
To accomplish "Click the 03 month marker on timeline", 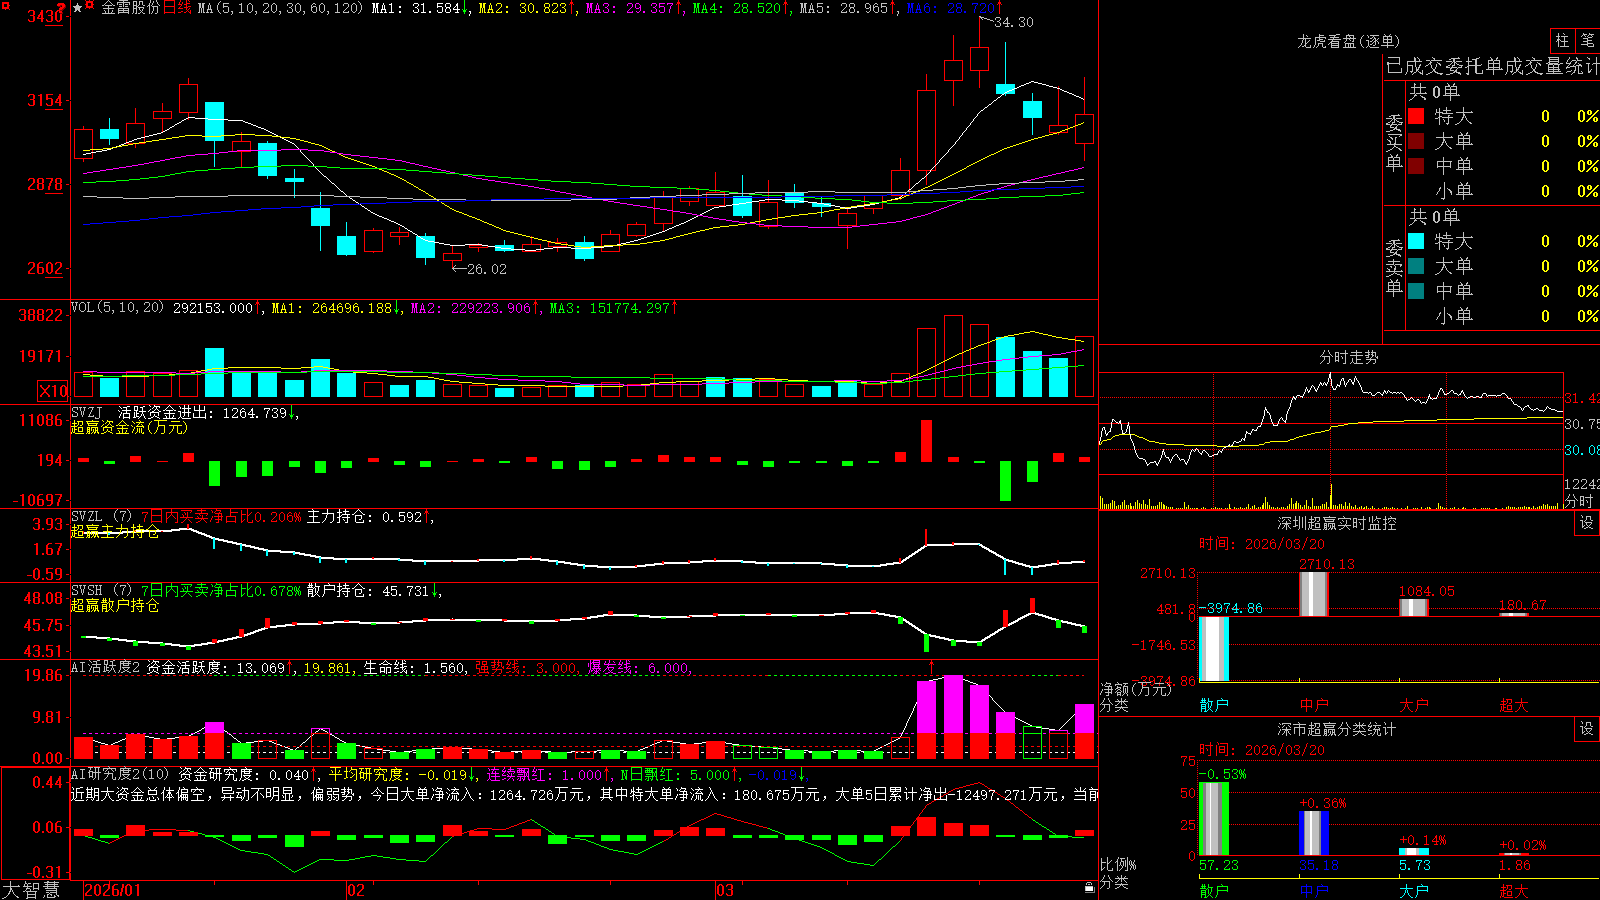I will 725,890.
